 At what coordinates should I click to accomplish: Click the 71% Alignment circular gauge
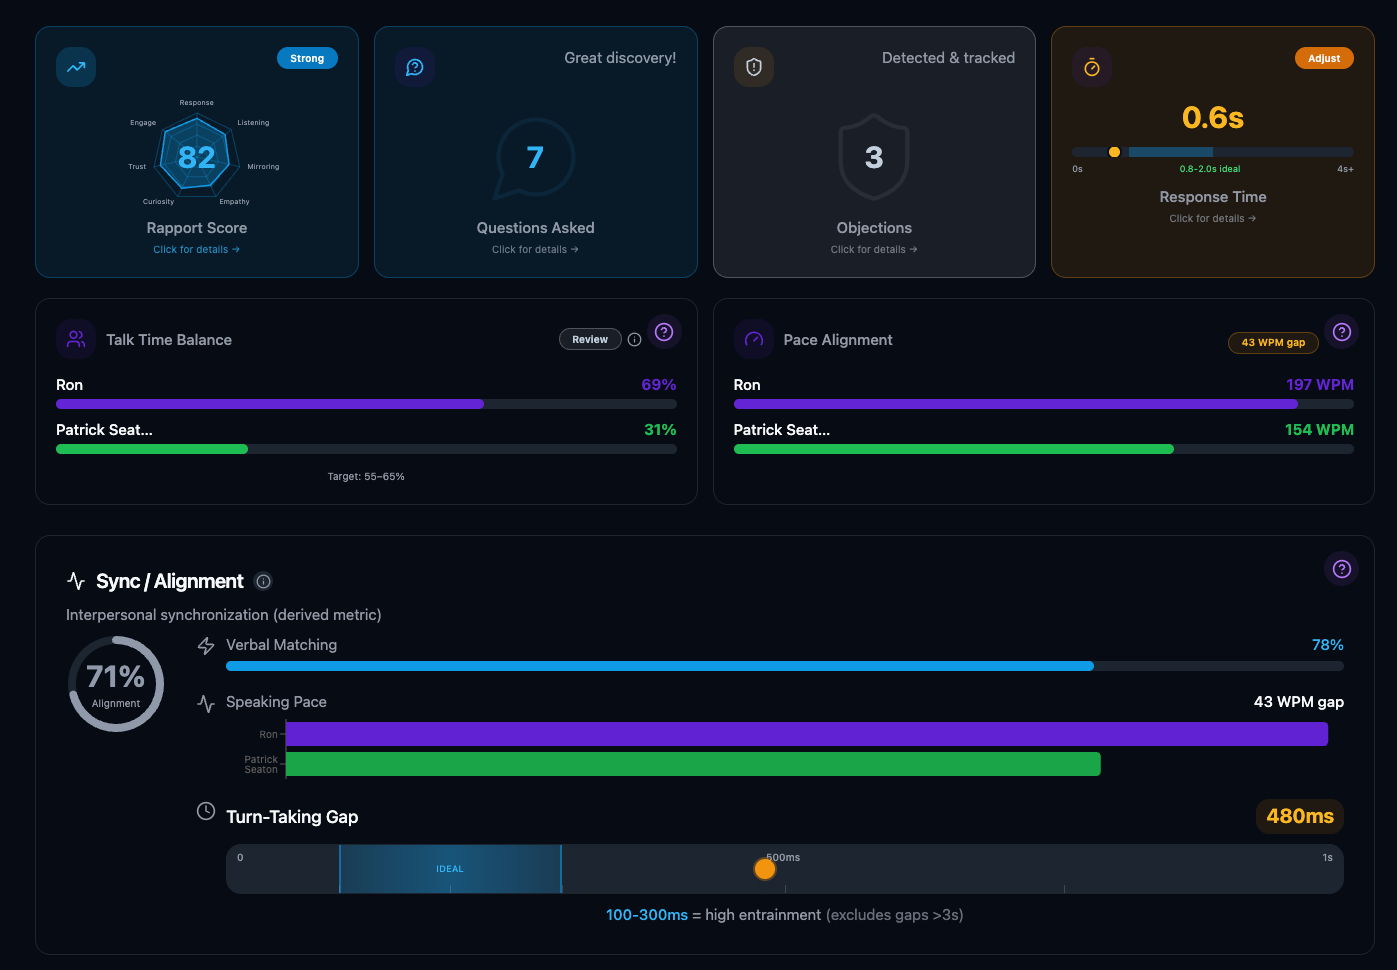click(116, 684)
